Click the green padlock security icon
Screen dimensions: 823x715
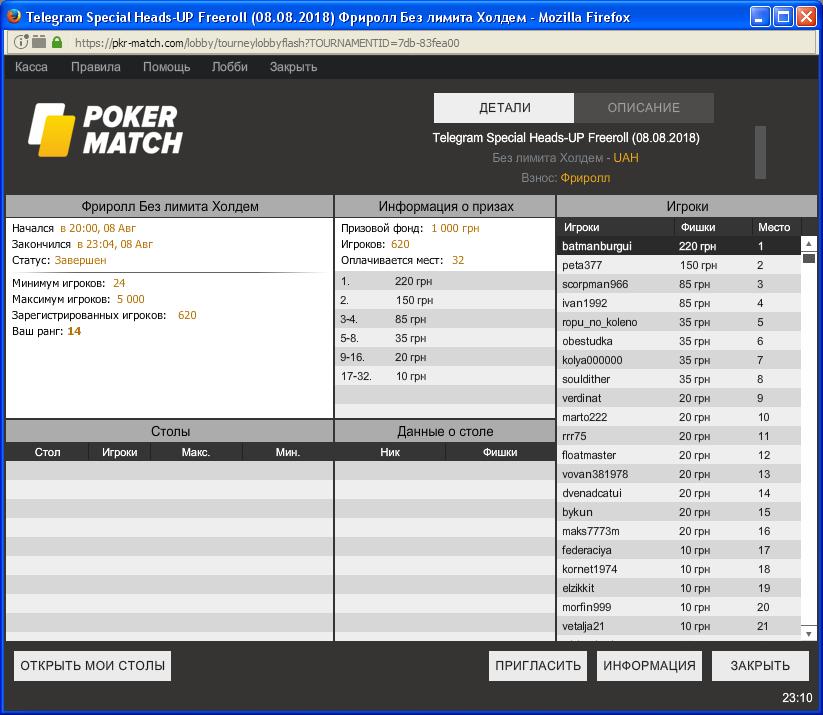click(x=57, y=42)
